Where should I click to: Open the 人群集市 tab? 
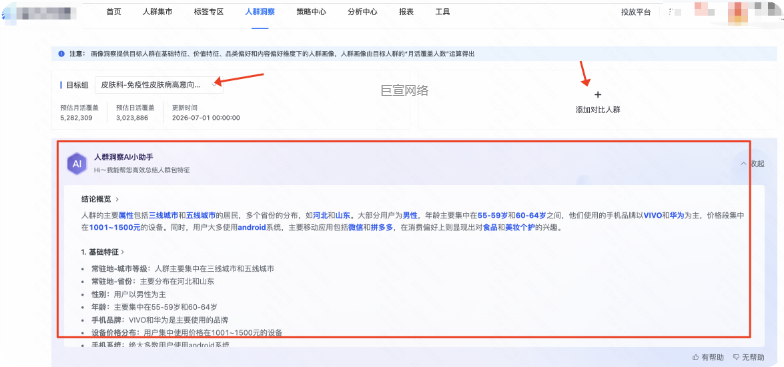(x=158, y=12)
